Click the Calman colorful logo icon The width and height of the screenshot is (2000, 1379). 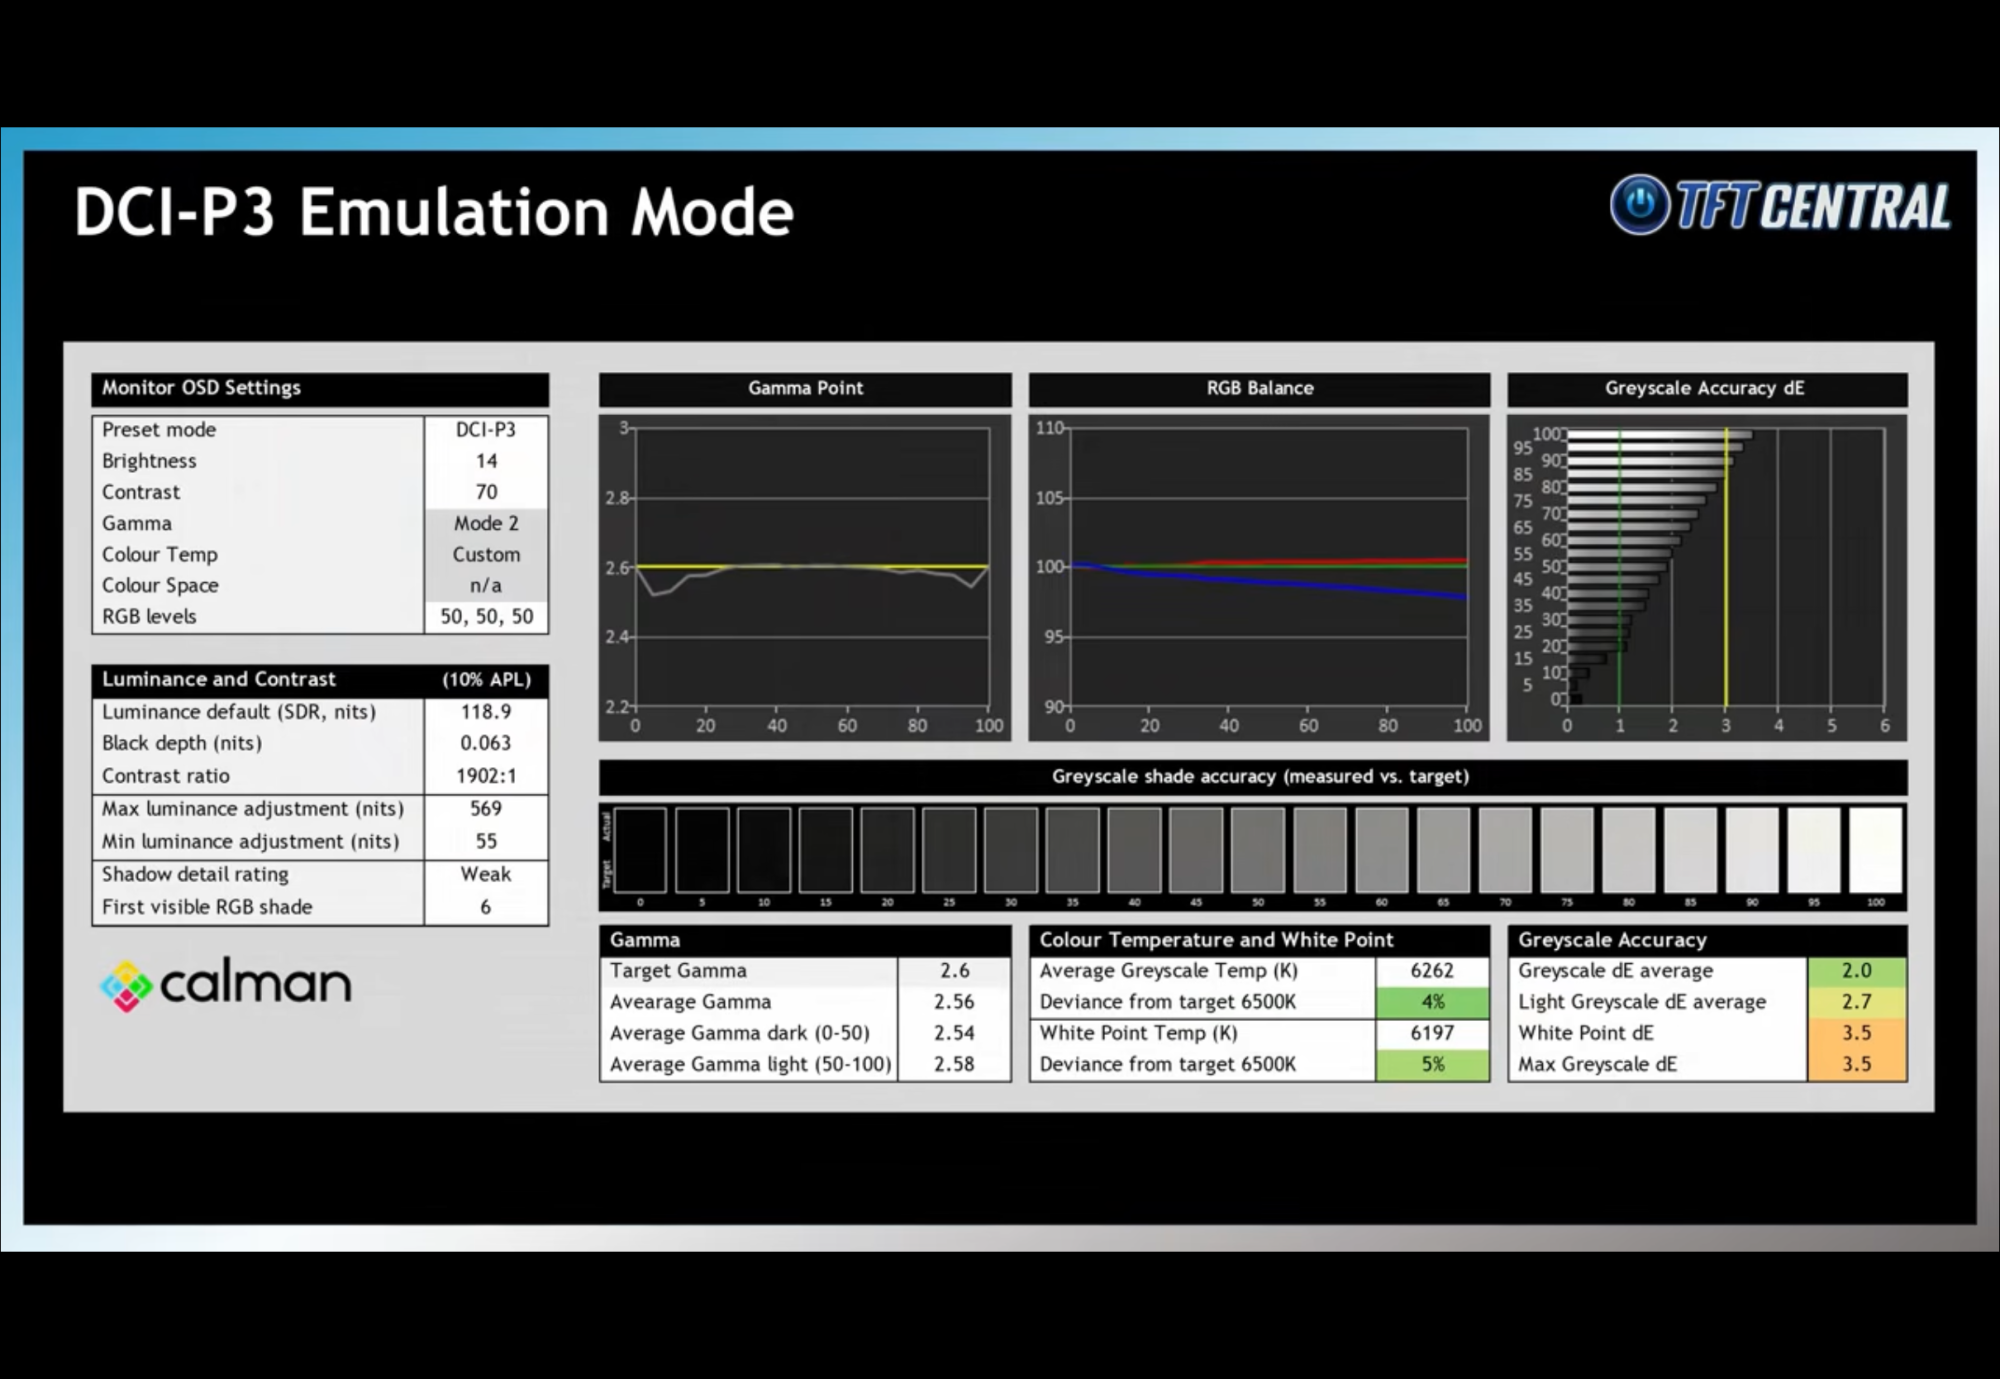pyautogui.click(x=126, y=986)
